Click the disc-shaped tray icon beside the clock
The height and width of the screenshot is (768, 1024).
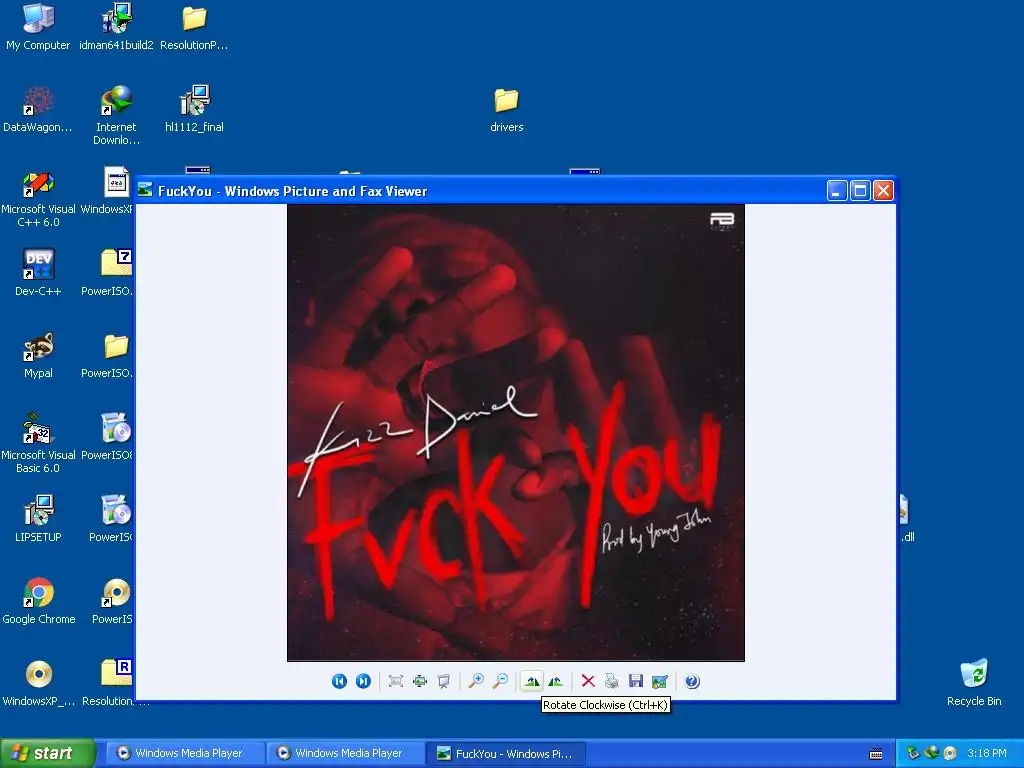(x=950, y=753)
